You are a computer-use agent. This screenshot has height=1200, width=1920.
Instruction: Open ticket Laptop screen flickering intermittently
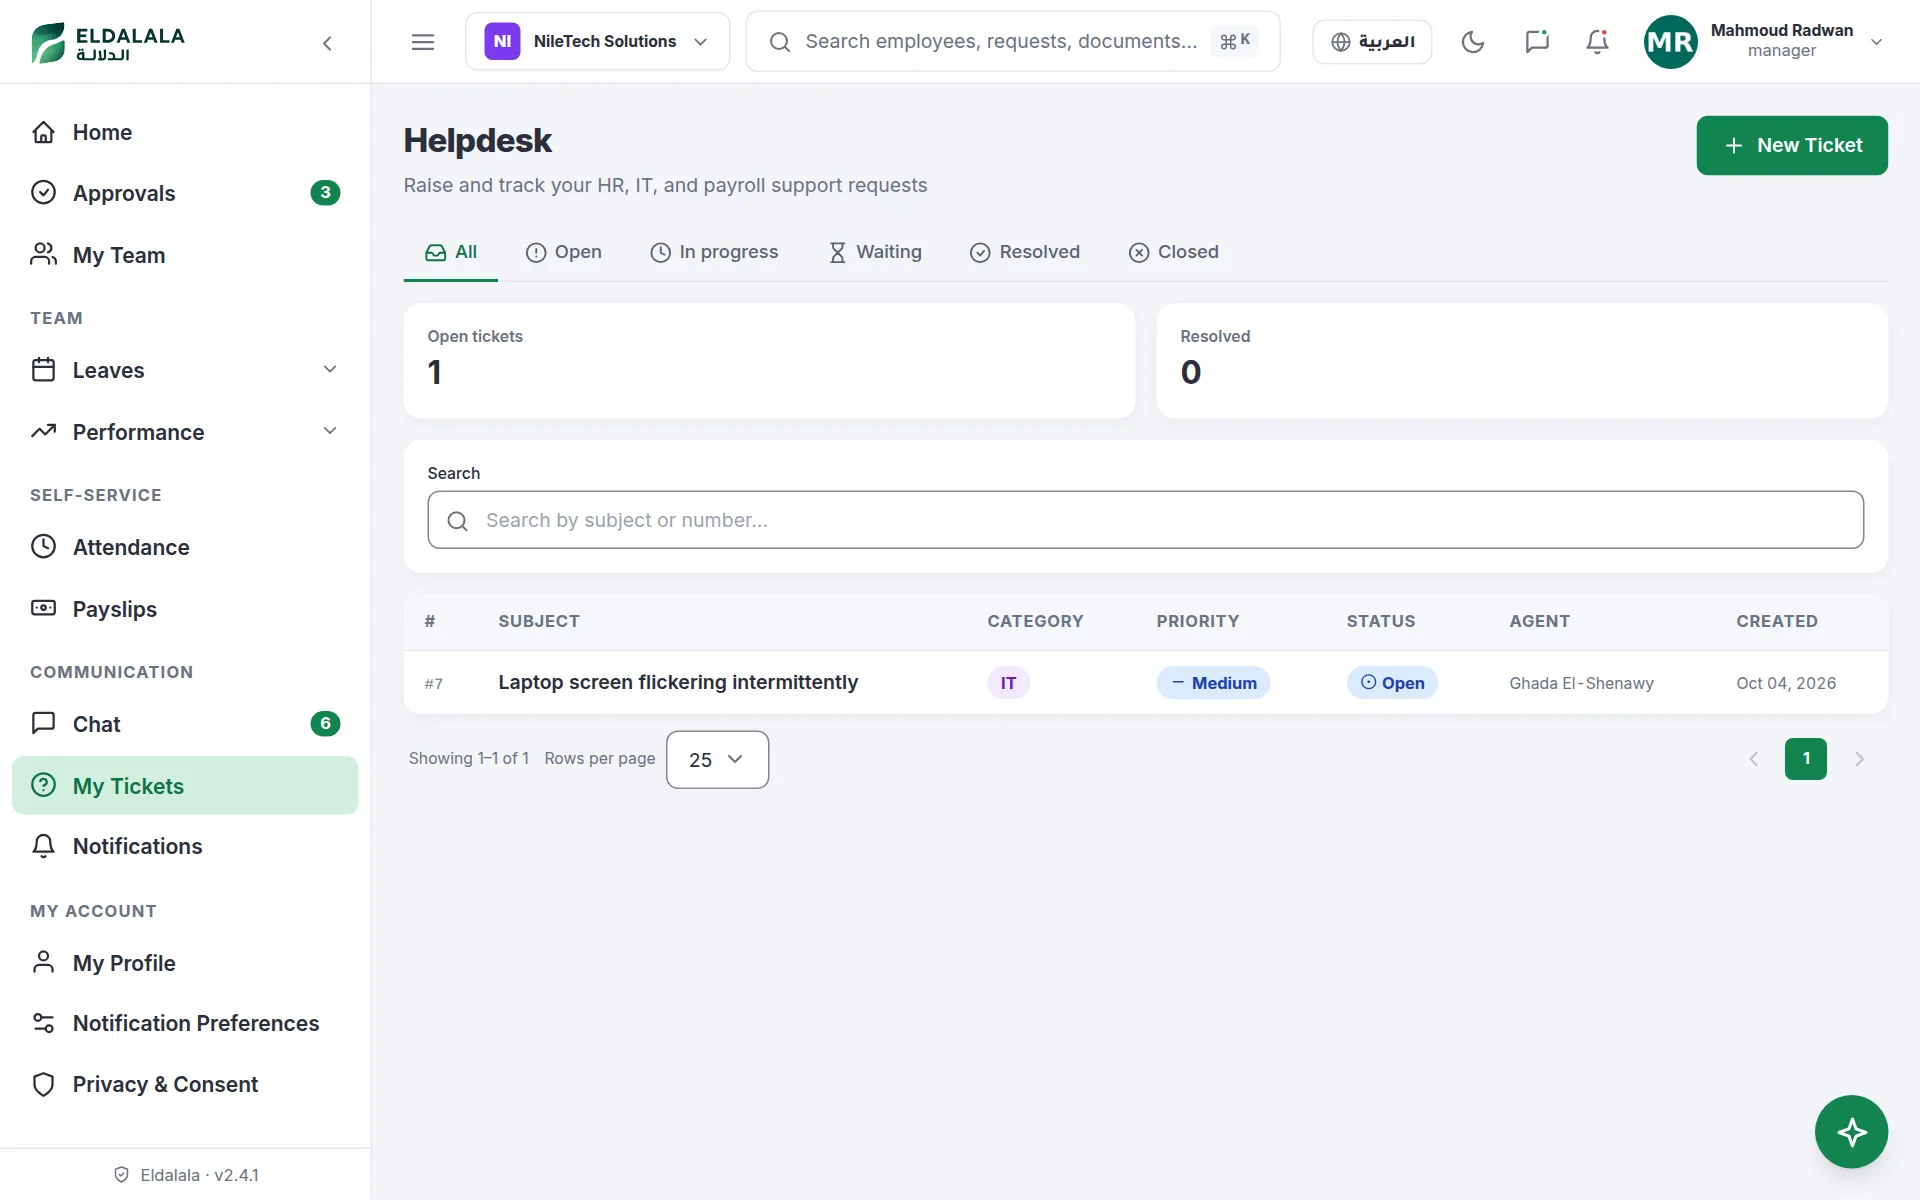[678, 682]
